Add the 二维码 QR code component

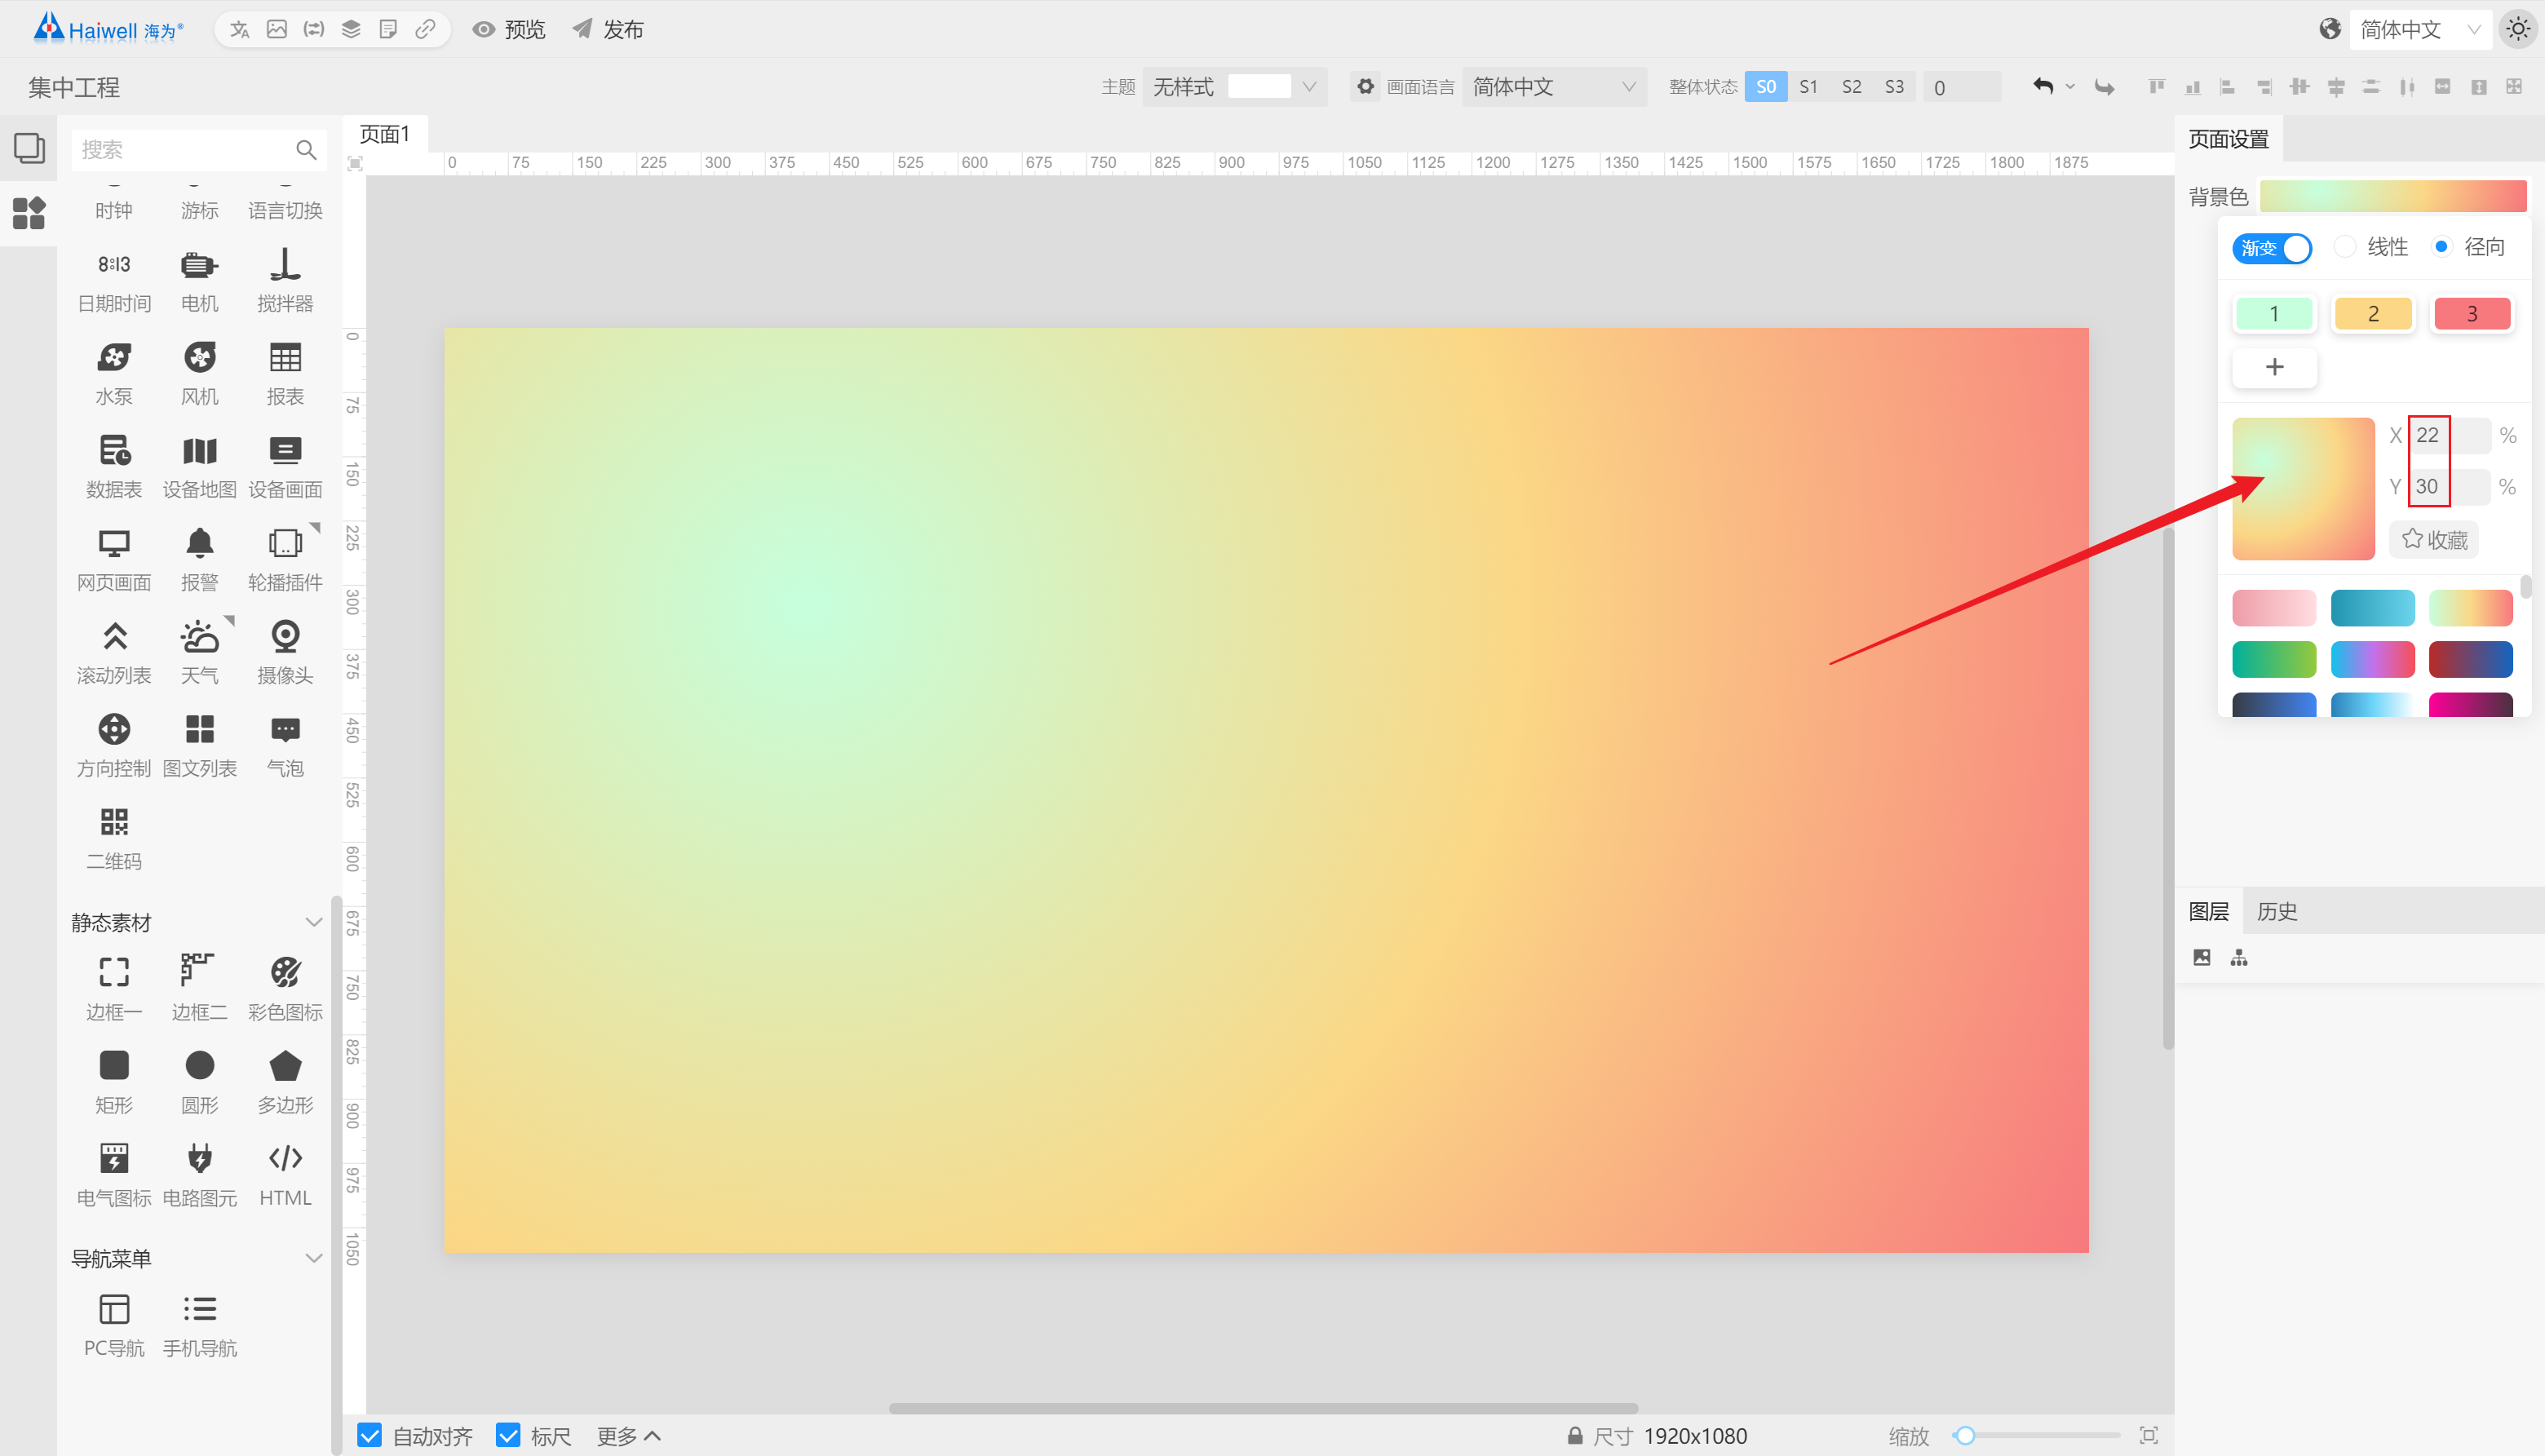[114, 838]
